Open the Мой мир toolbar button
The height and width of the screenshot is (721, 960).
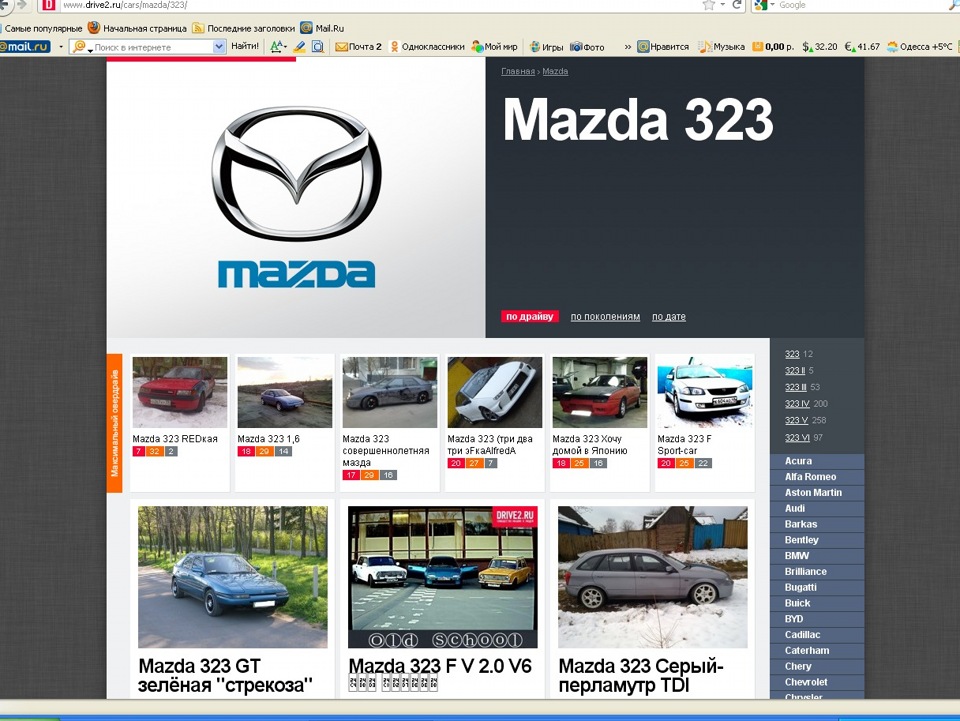(x=494, y=47)
